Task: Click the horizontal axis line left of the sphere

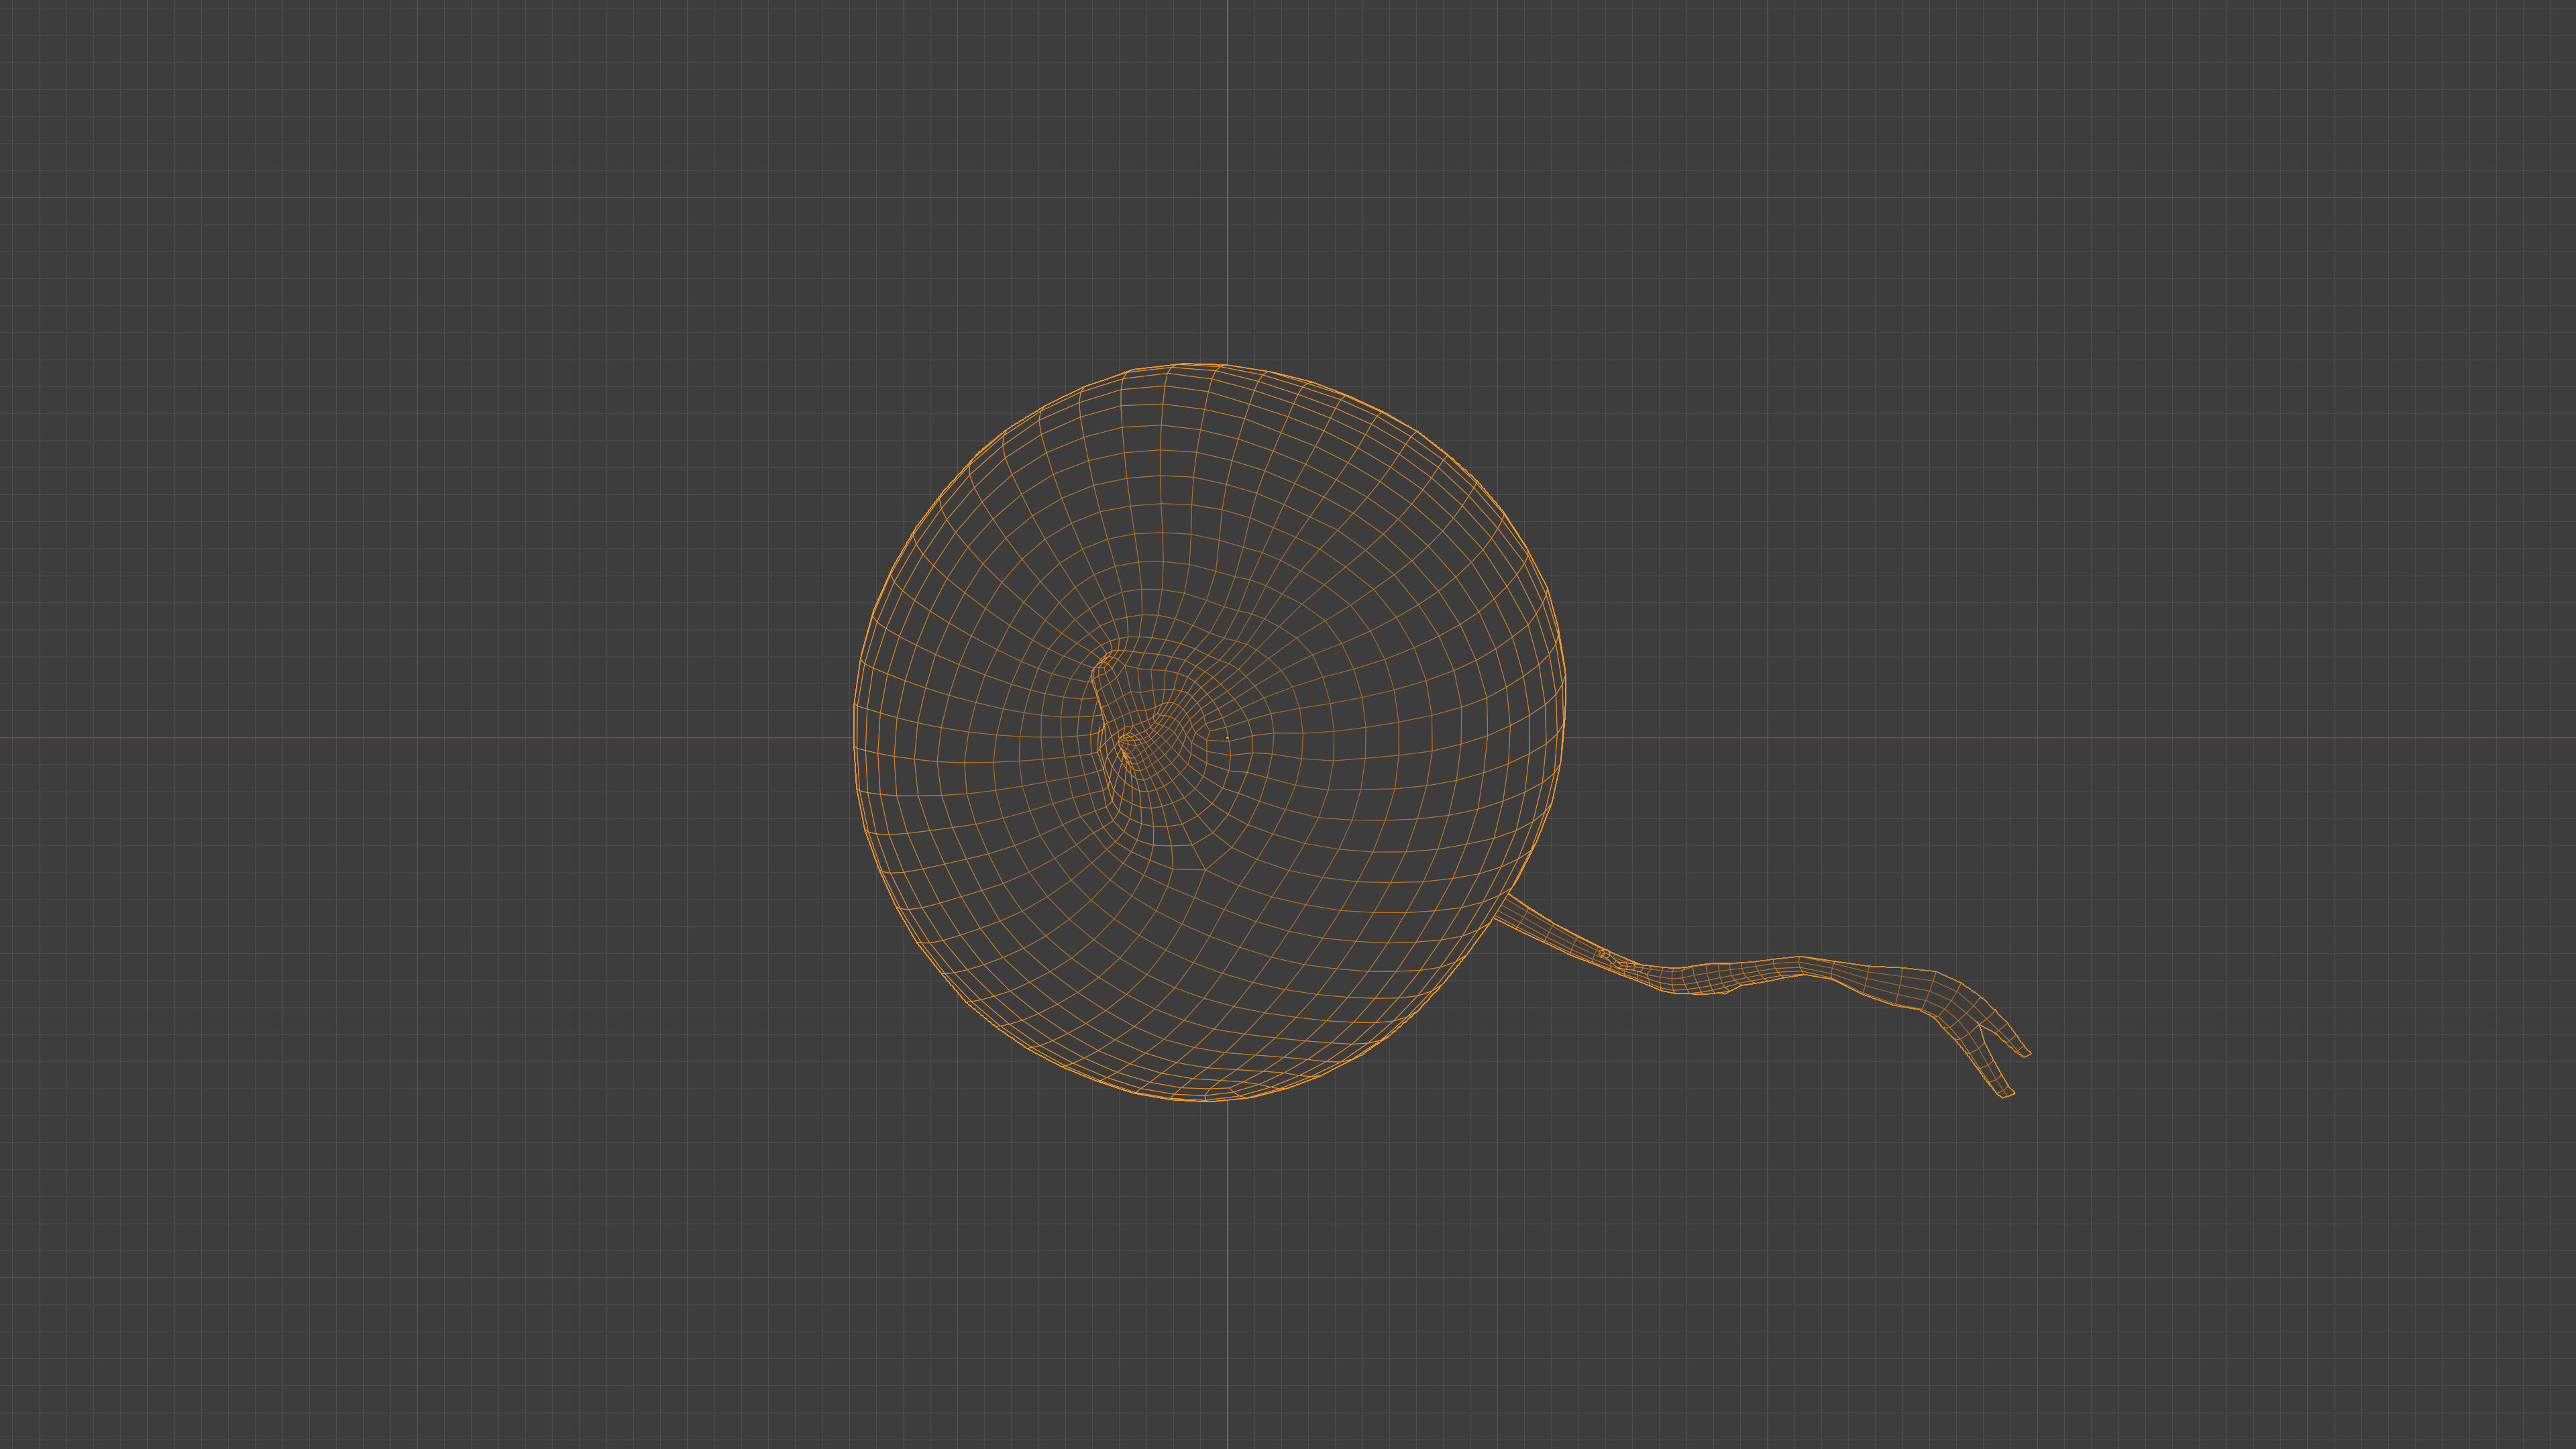Action: click(x=420, y=739)
